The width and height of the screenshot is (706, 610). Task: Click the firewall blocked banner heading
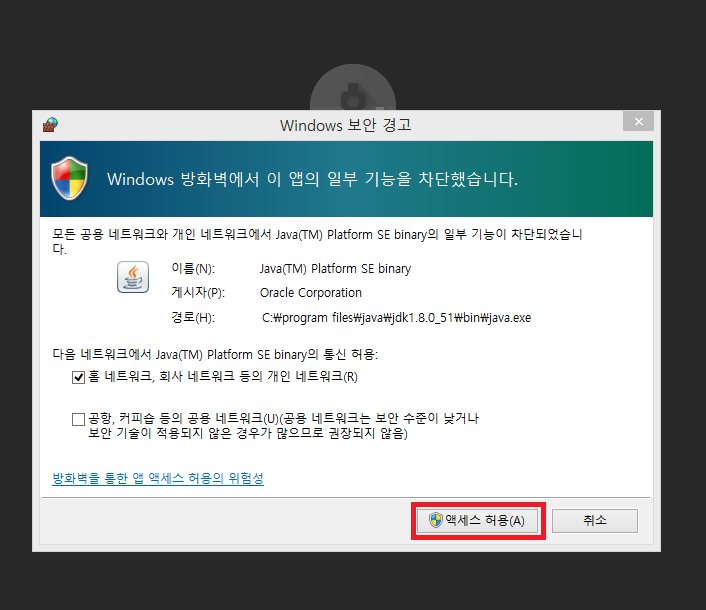point(312,179)
